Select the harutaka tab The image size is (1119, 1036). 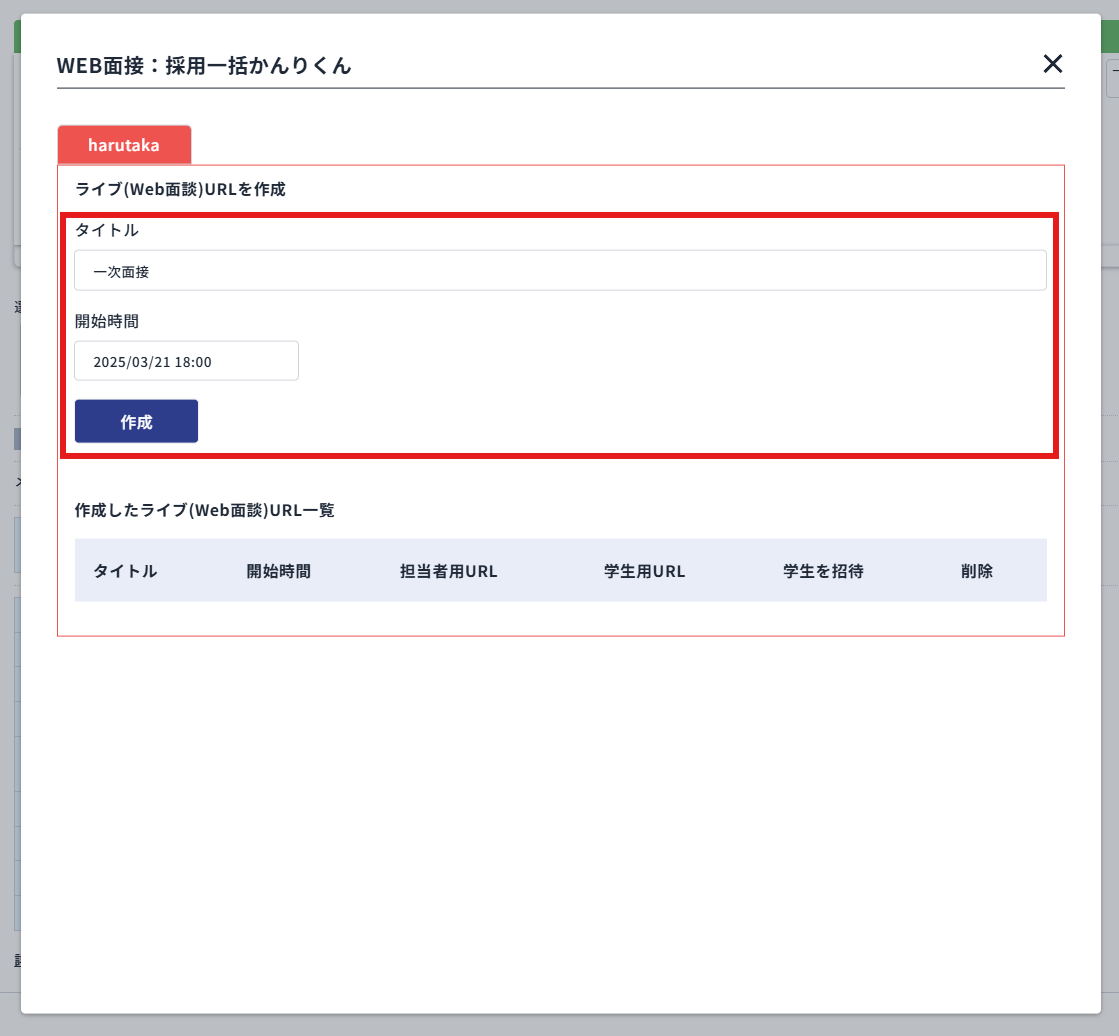click(124, 145)
